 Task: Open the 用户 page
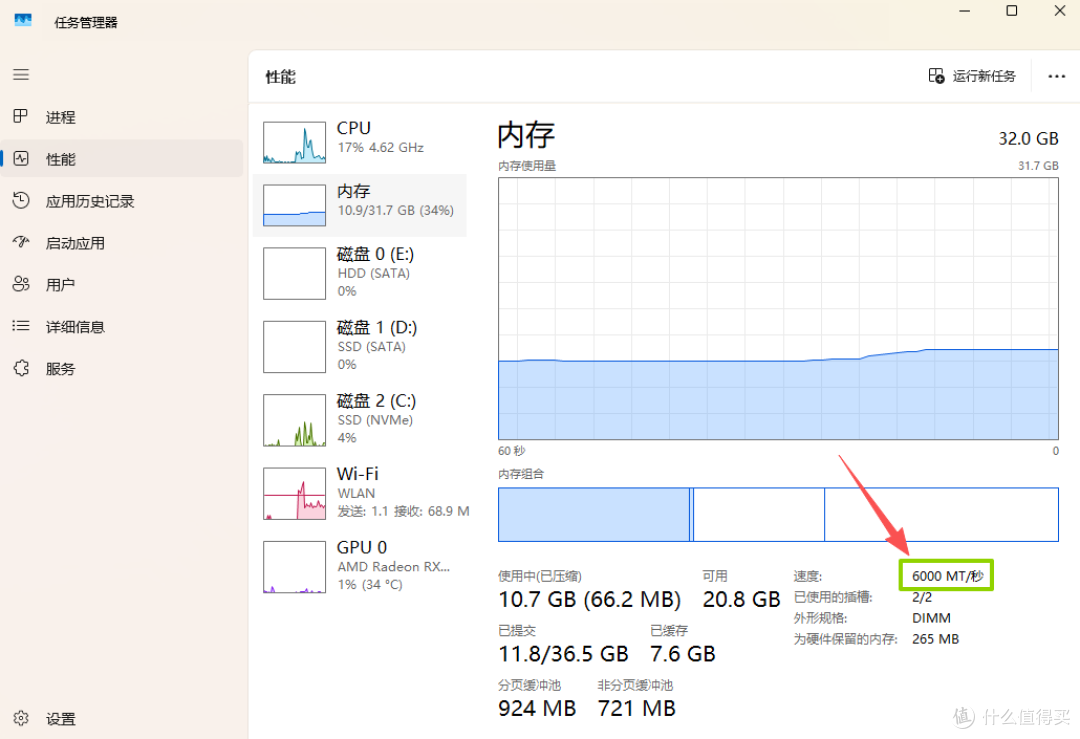[x=122, y=284]
